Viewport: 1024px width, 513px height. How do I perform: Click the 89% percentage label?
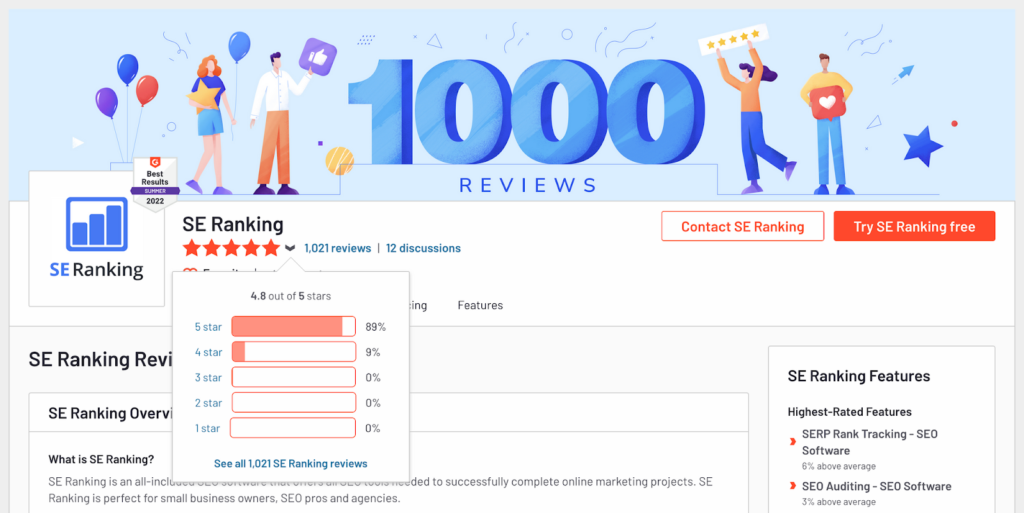[376, 327]
